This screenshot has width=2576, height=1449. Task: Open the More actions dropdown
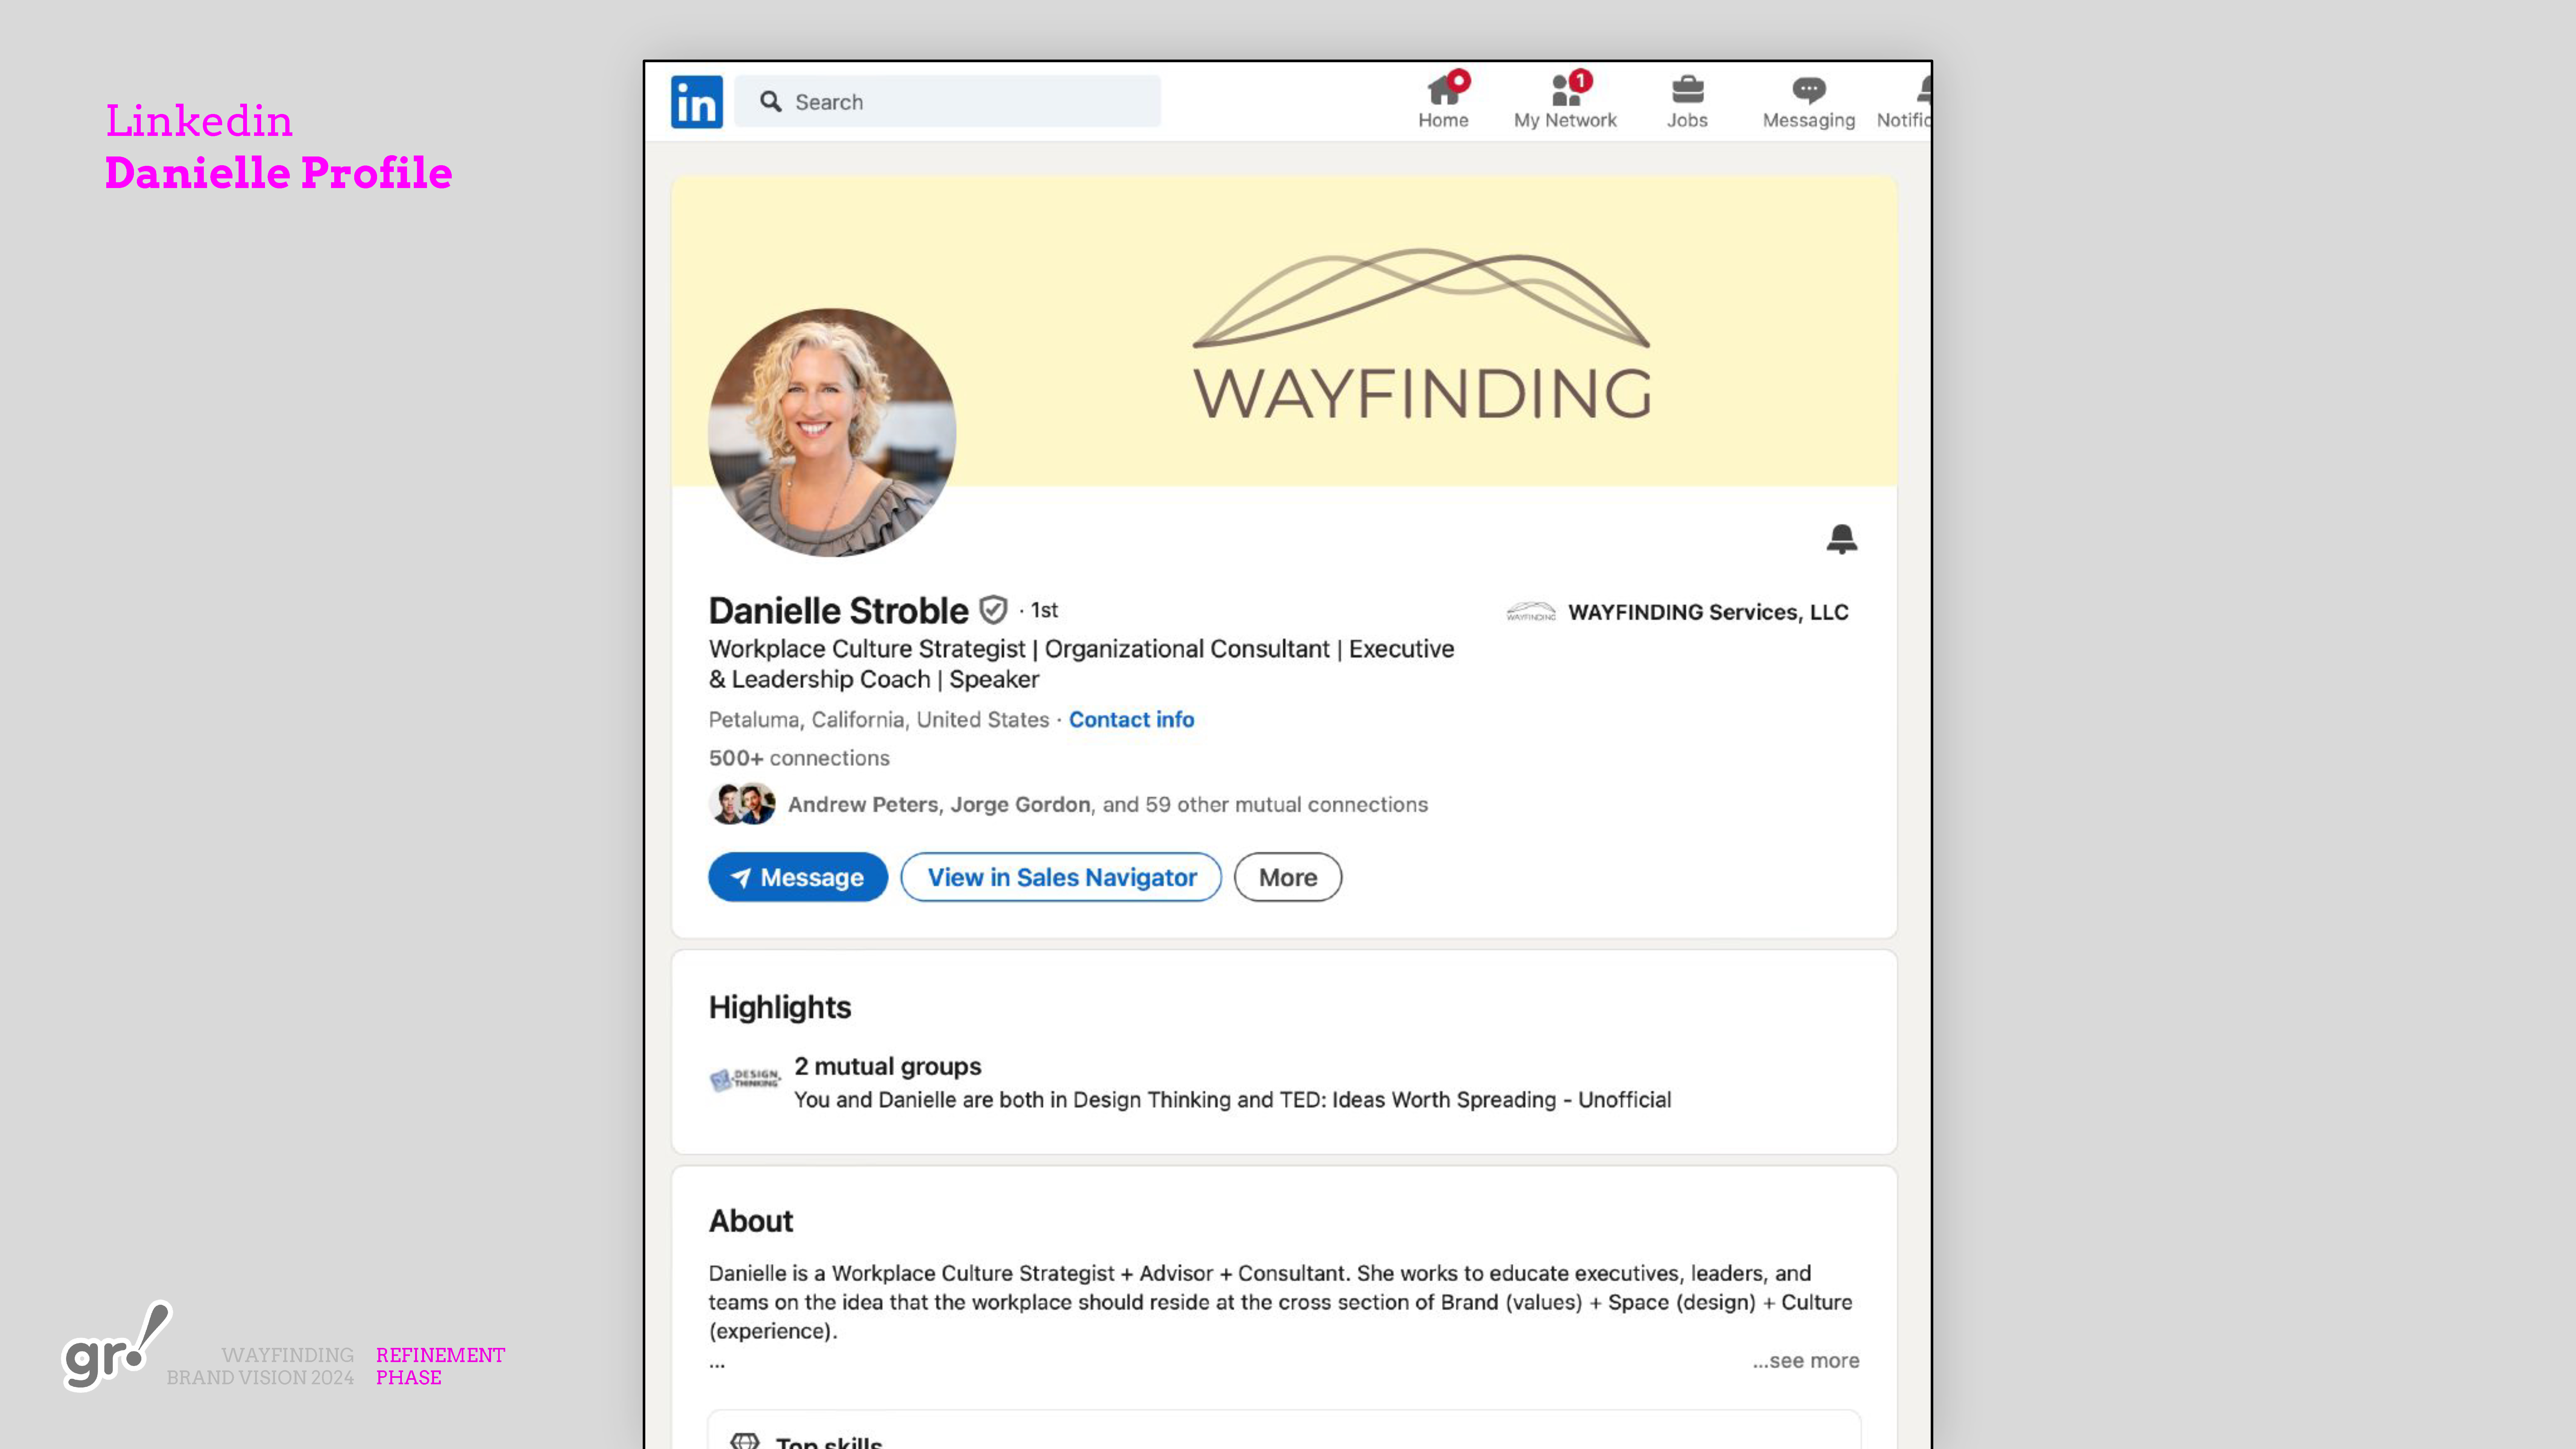click(x=1288, y=877)
